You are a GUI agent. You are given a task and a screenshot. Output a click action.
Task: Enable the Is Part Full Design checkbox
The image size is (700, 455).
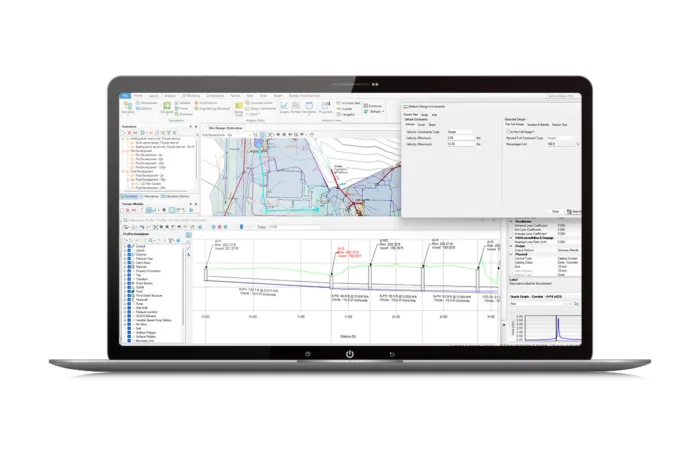click(510, 131)
